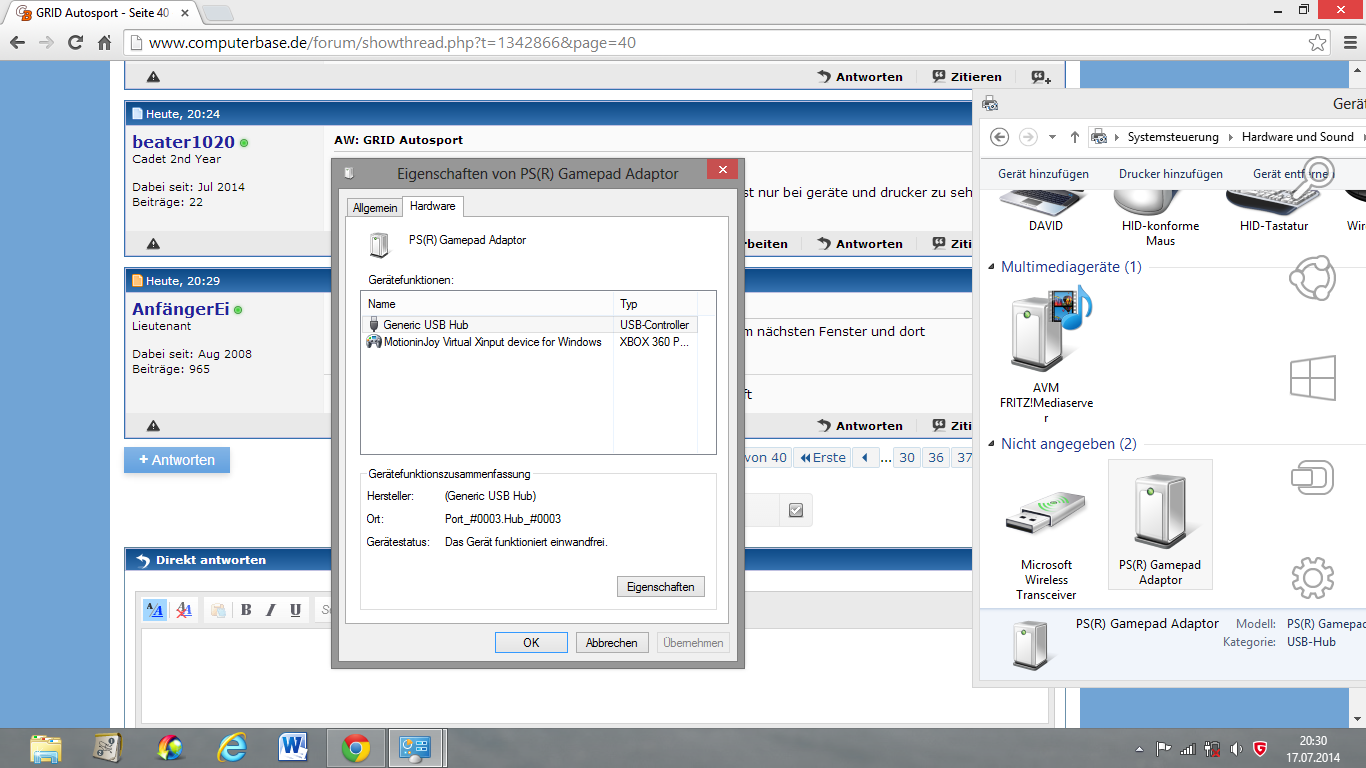
Task: Toggle bold in the reply editor
Action: point(246,610)
